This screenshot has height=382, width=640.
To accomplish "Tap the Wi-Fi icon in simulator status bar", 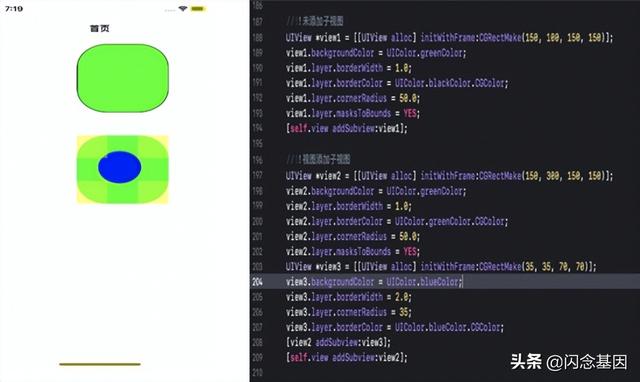I will (x=183, y=9).
